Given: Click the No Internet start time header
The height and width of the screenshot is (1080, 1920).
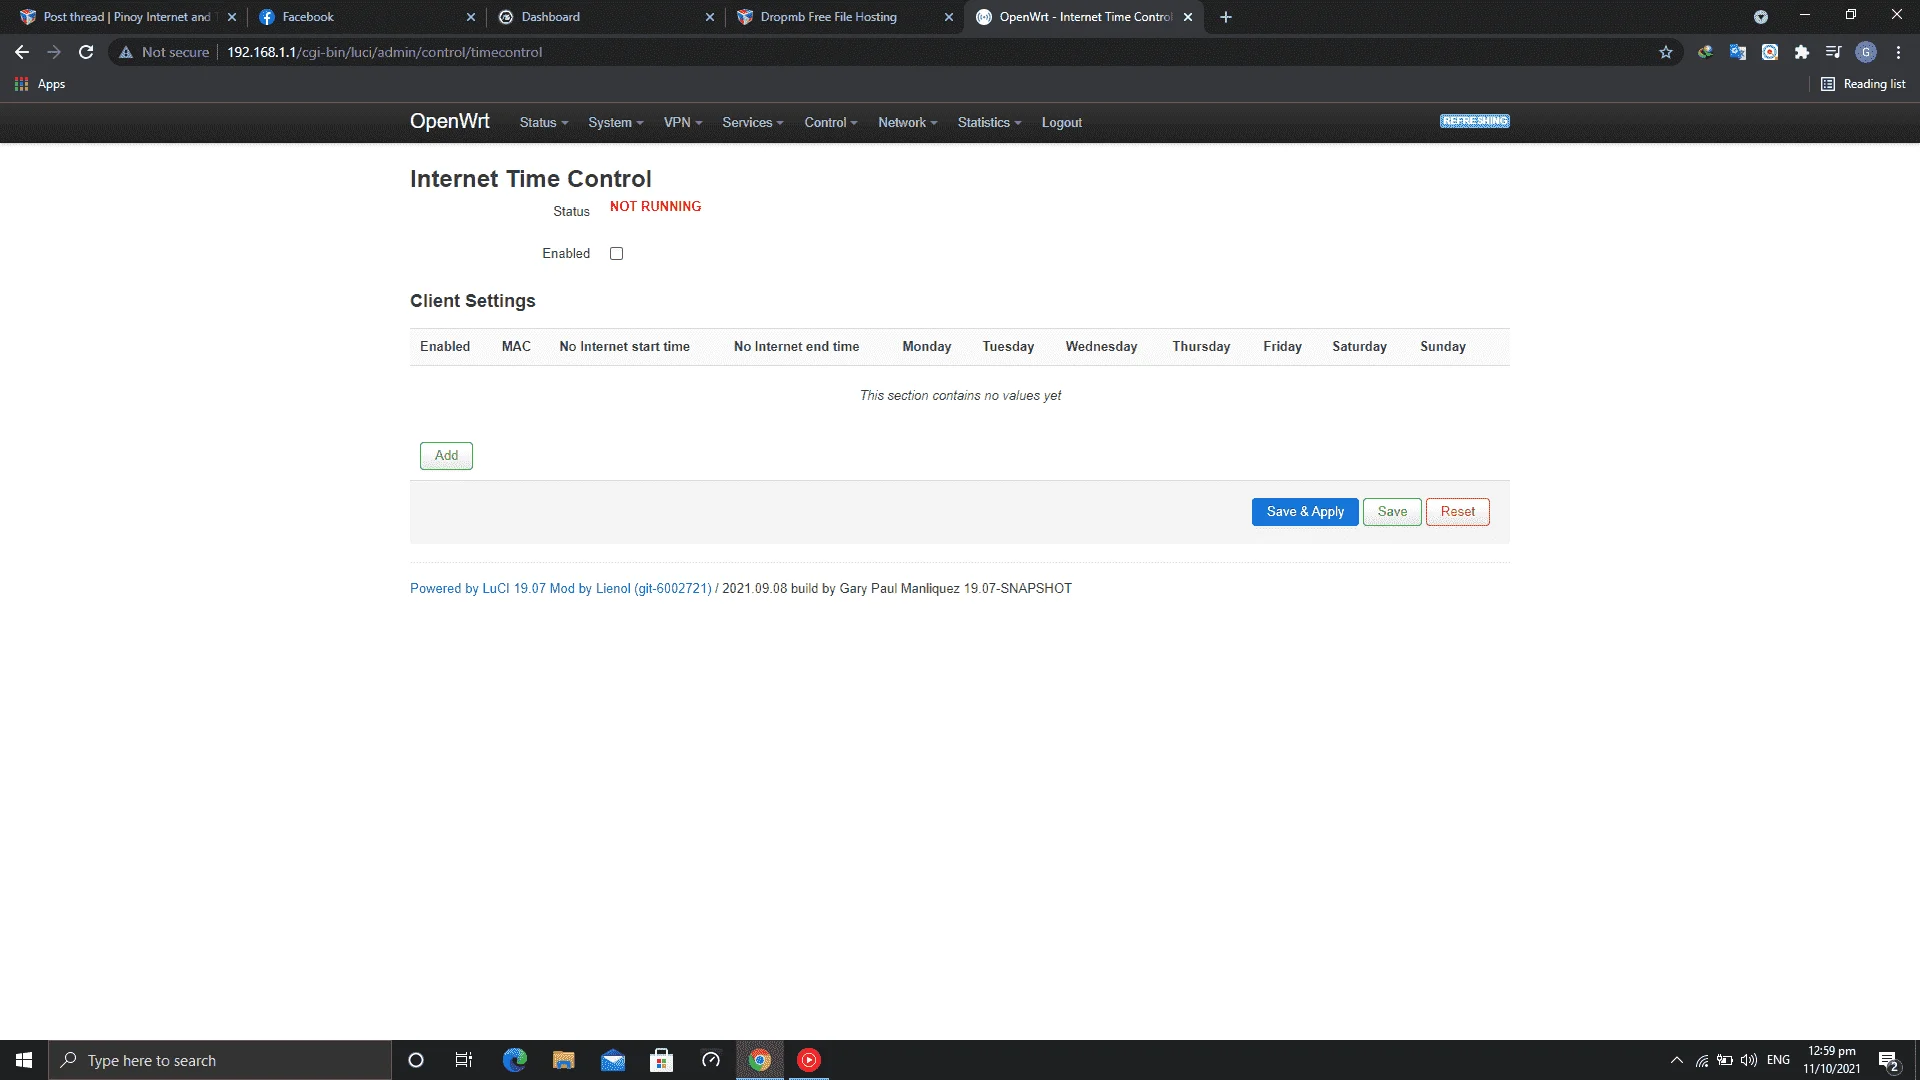Looking at the screenshot, I should point(624,346).
